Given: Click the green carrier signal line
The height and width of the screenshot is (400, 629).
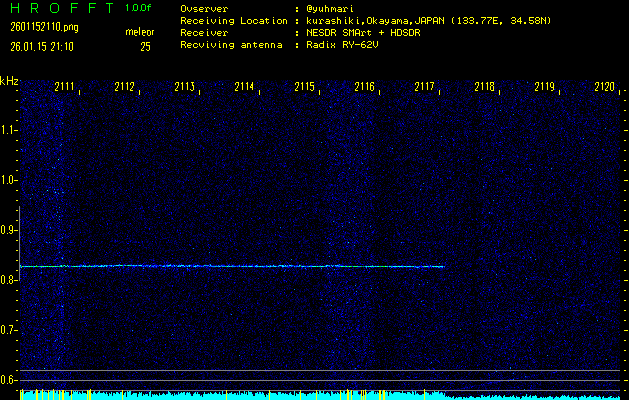Looking at the screenshot, I should 230,266.
